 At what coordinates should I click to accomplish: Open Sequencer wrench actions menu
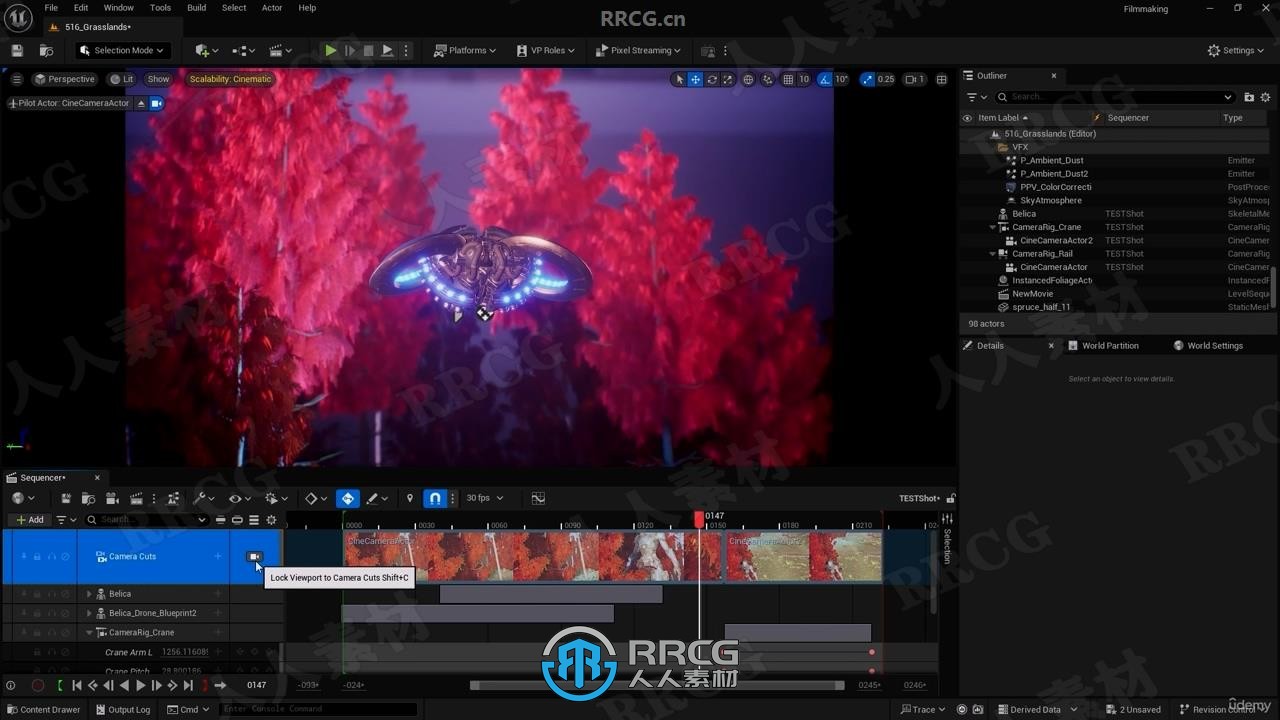click(x=203, y=498)
